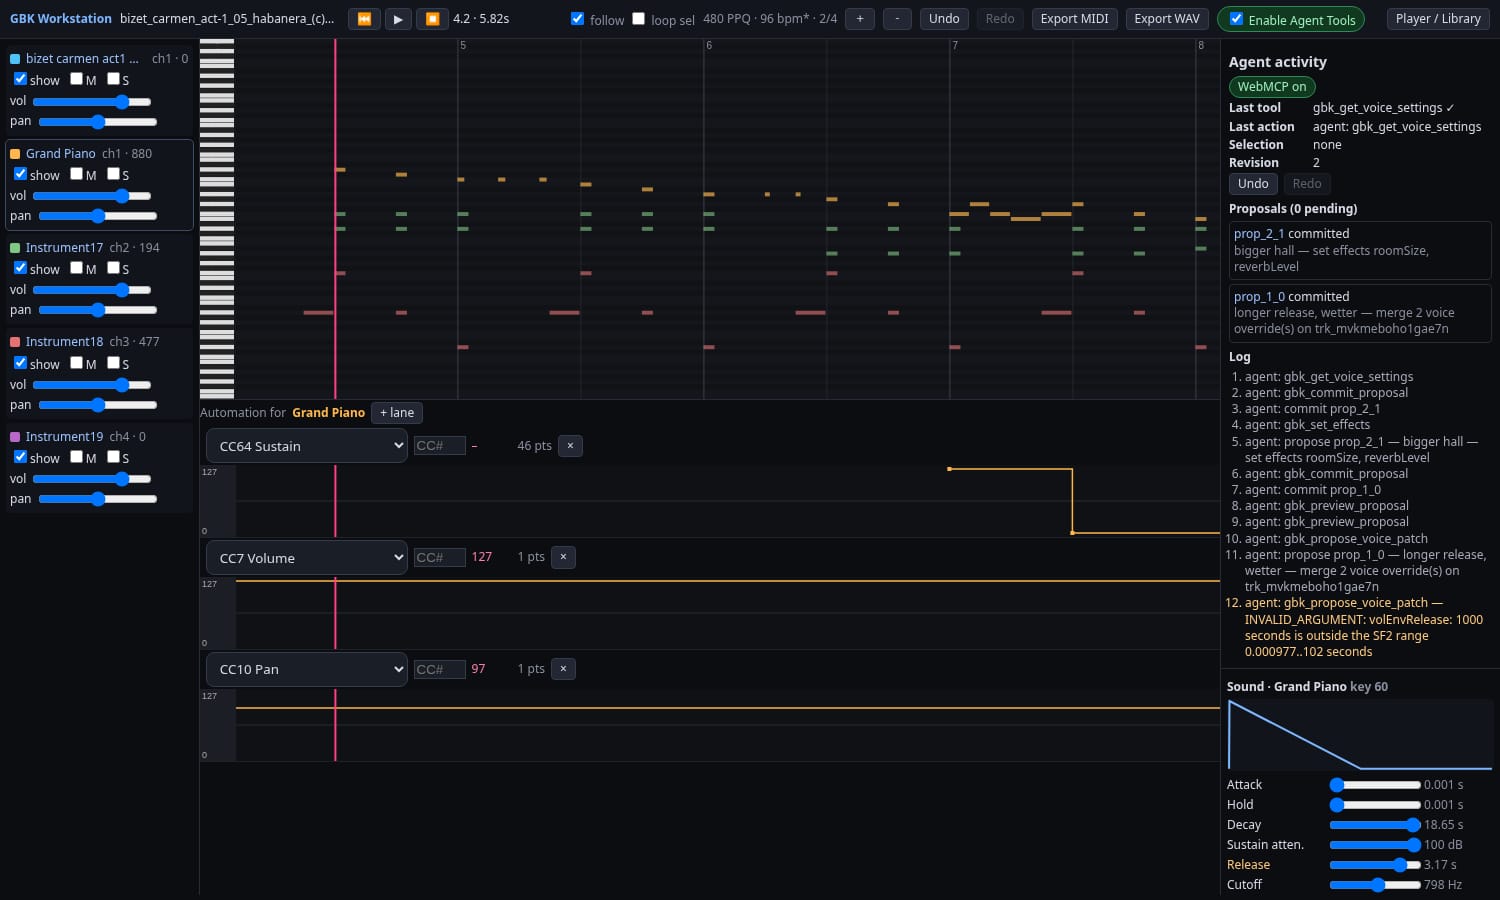The height and width of the screenshot is (900, 1500).
Task: Click the CC# field in the CC64 Sustain lane
Action: coord(440,446)
